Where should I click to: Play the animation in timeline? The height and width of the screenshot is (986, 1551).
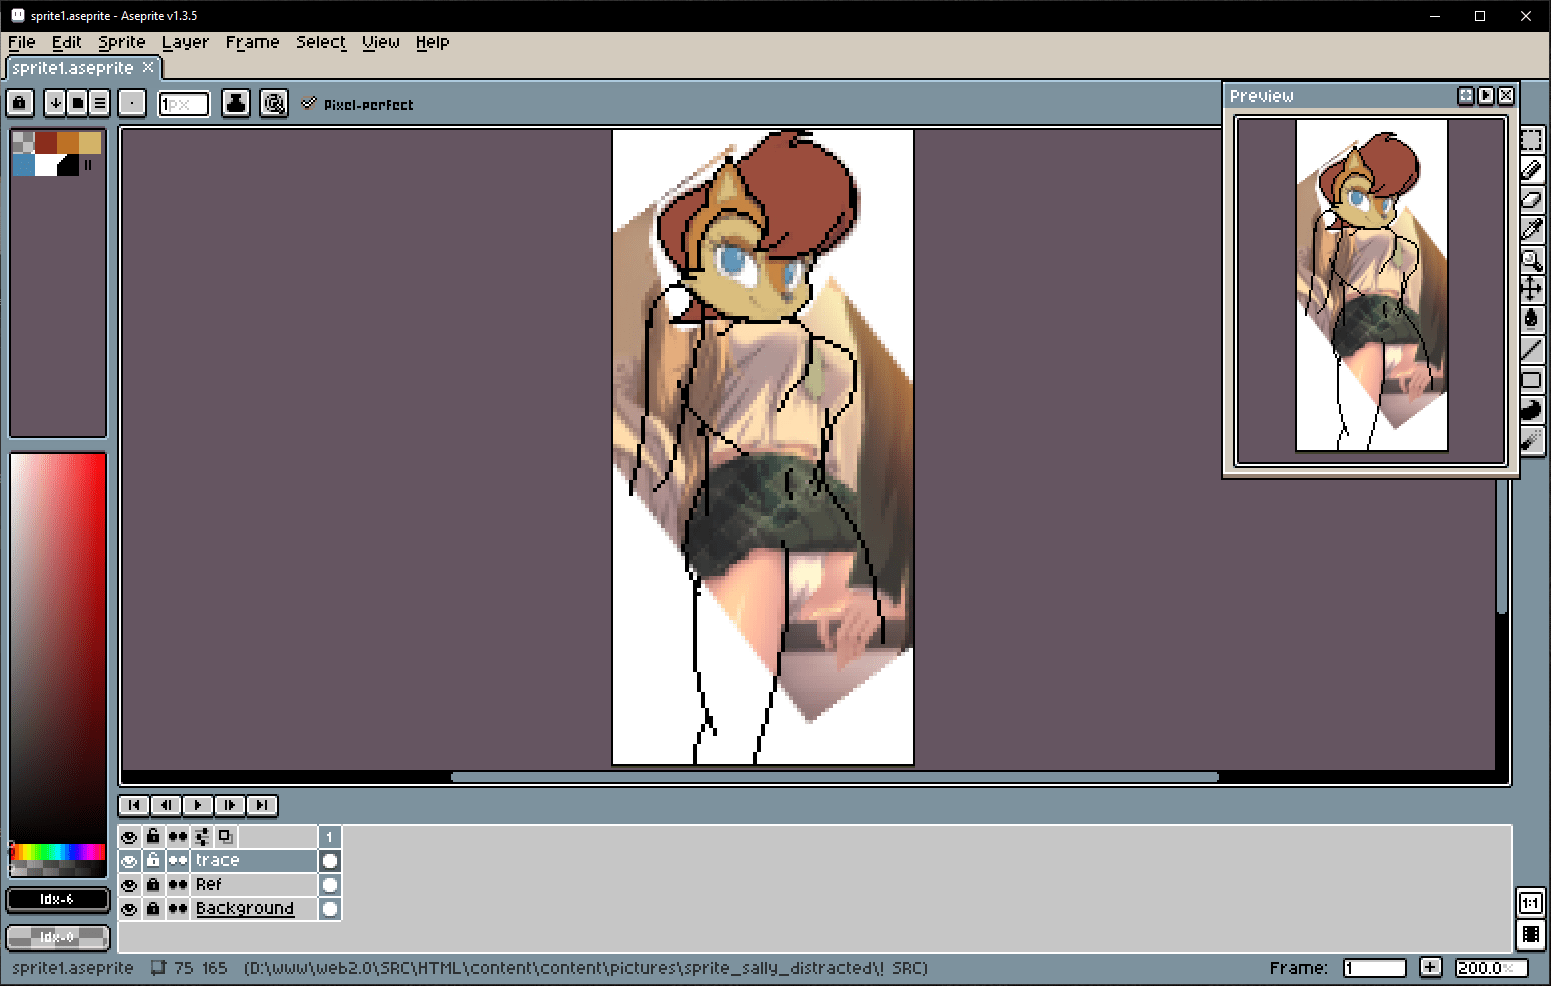pyautogui.click(x=198, y=805)
